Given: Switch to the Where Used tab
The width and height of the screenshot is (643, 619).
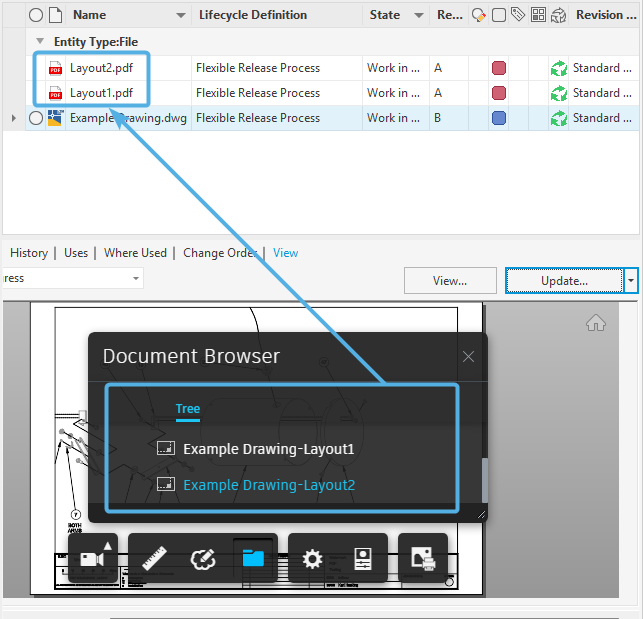Looking at the screenshot, I should click(135, 253).
